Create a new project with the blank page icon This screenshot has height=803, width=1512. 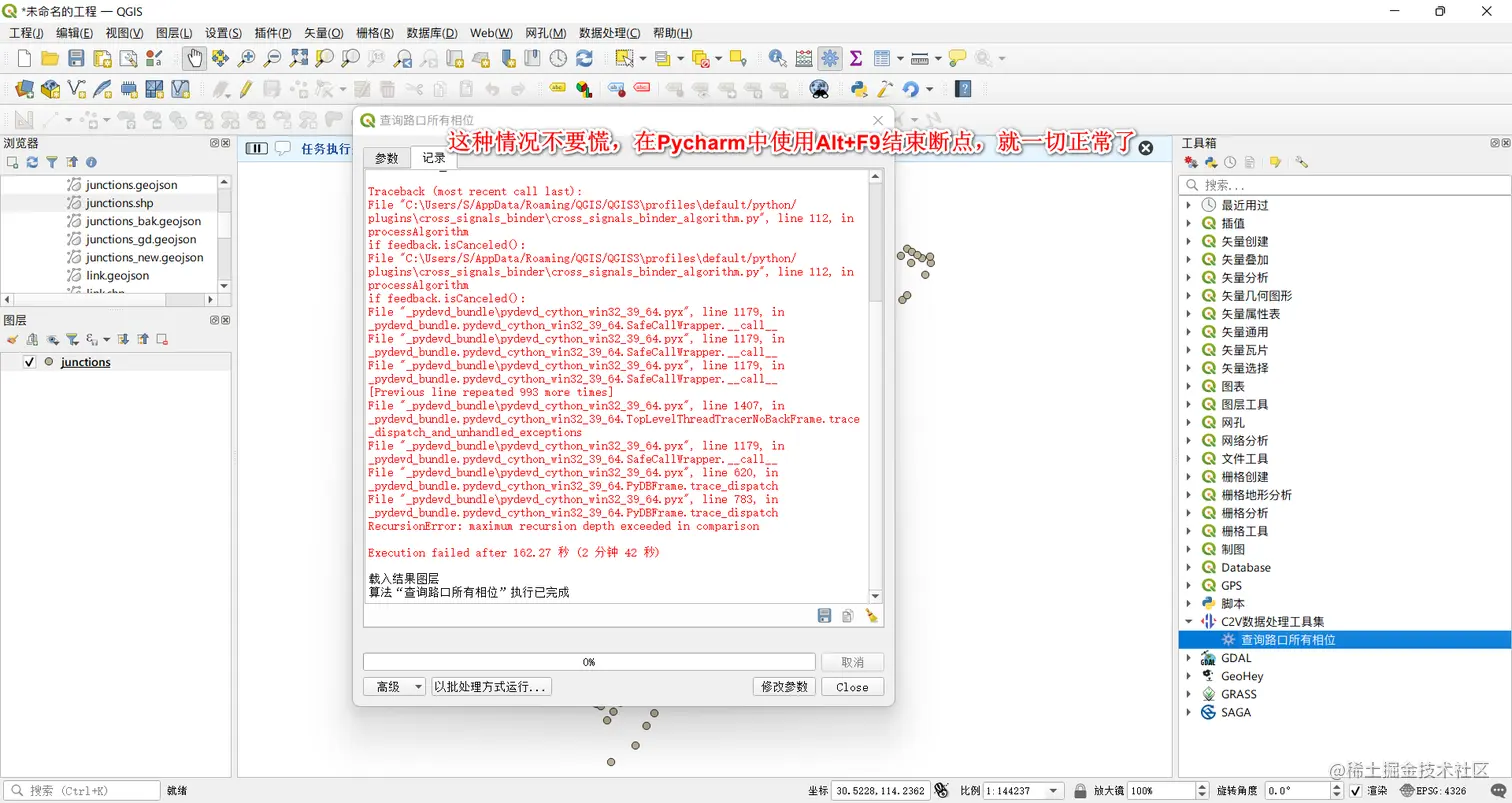pyautogui.click(x=24, y=59)
